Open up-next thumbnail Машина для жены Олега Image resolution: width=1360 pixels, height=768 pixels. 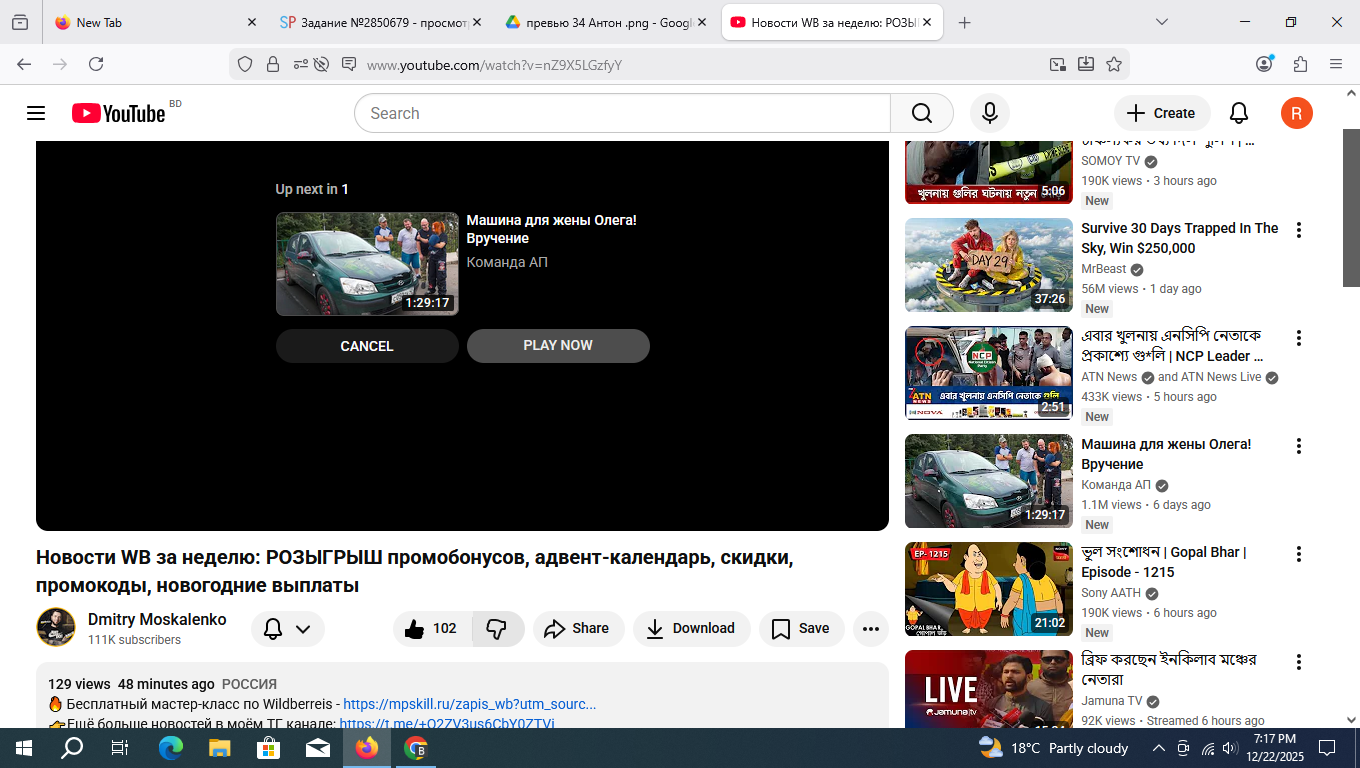click(x=367, y=264)
